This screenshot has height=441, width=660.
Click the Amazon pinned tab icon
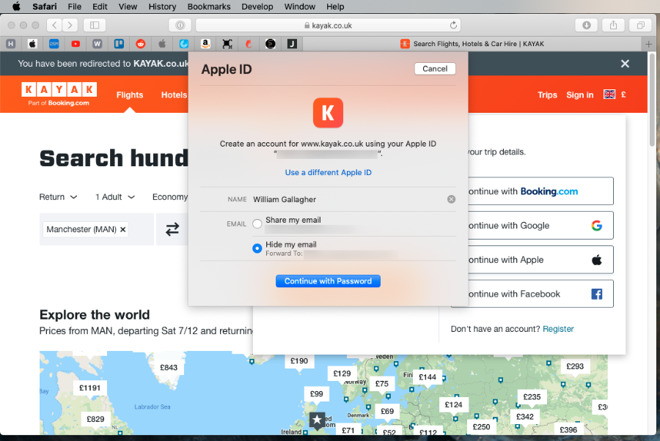205,44
